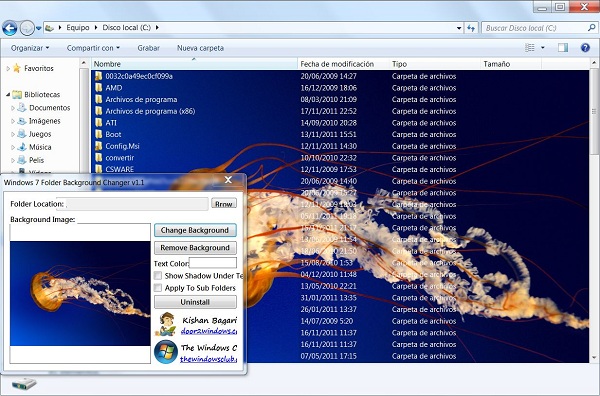Click Equipo in the address breadcrumb
Screen dimensions: 600x396
(78, 28)
